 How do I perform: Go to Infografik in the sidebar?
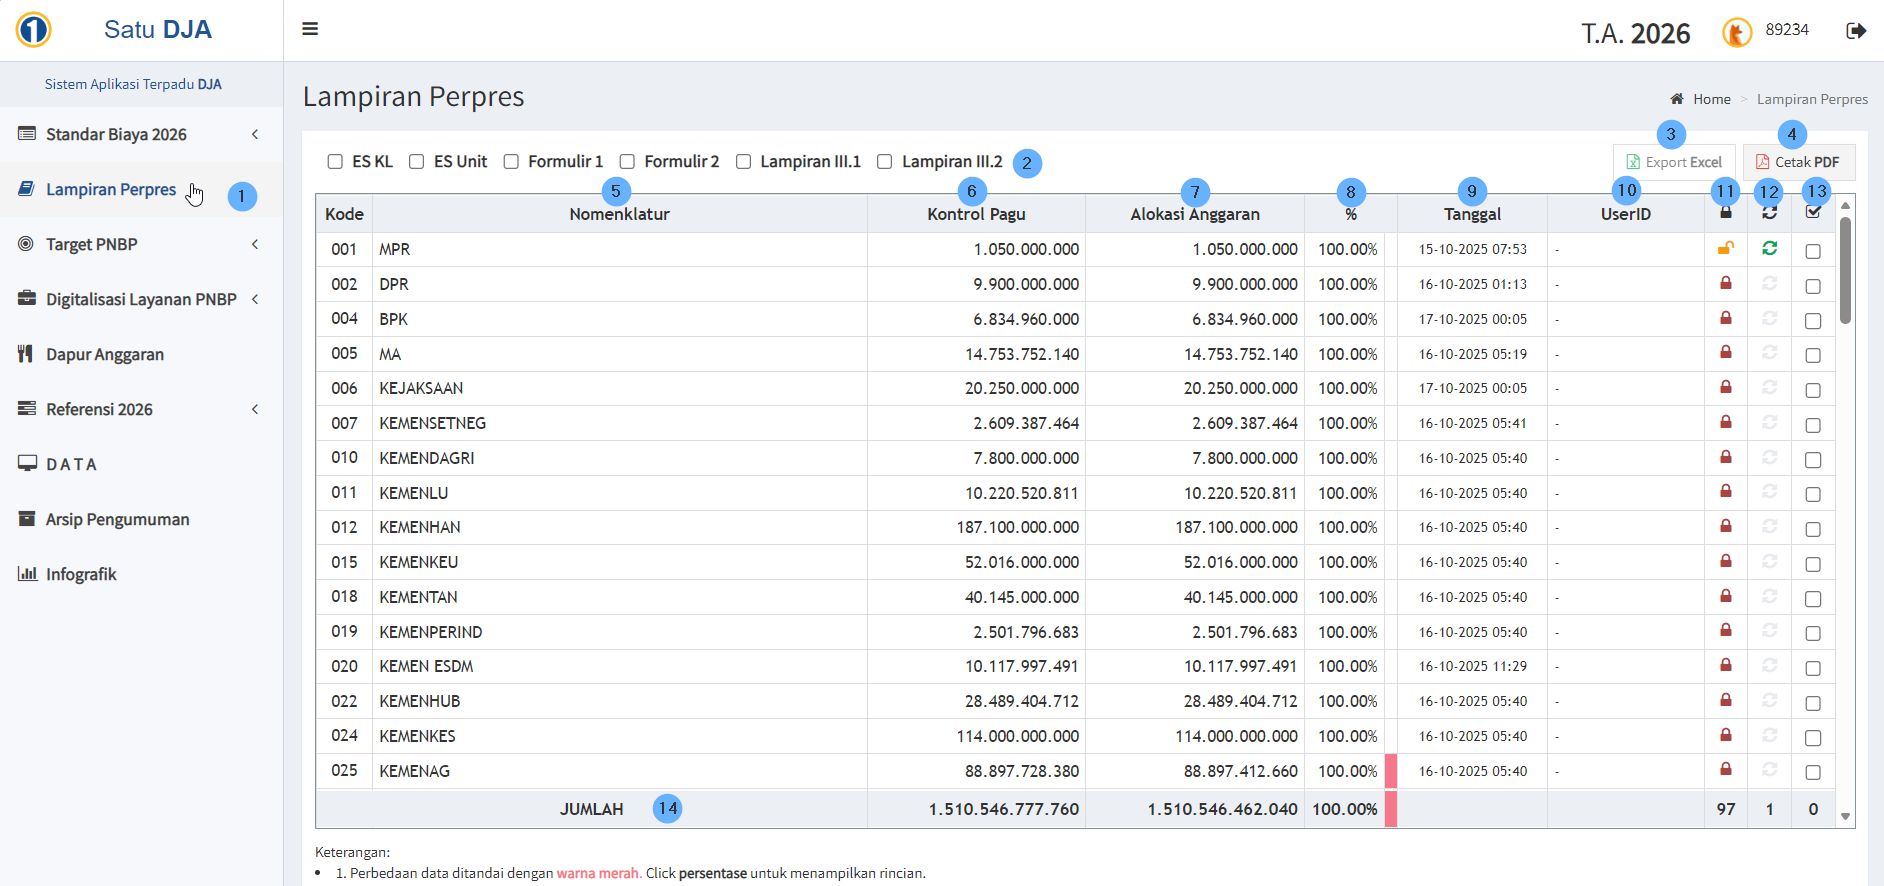pos(81,574)
